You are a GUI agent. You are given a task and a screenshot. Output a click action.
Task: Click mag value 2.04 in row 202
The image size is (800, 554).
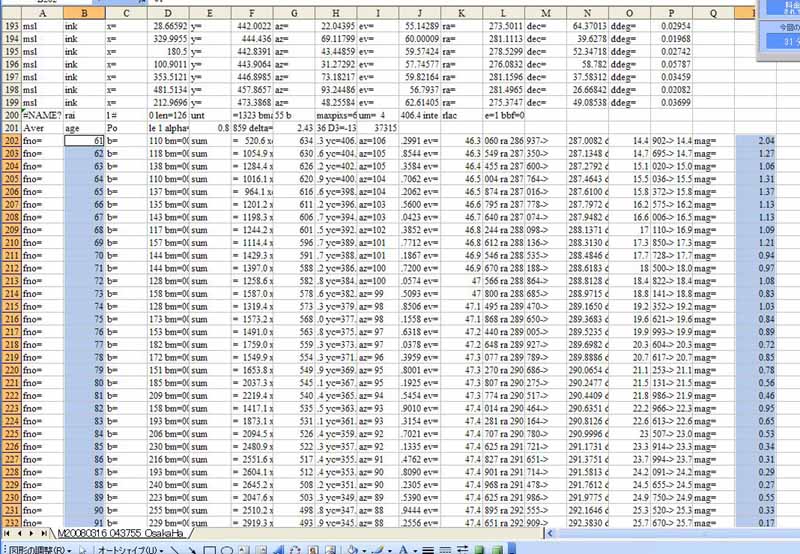click(x=756, y=141)
